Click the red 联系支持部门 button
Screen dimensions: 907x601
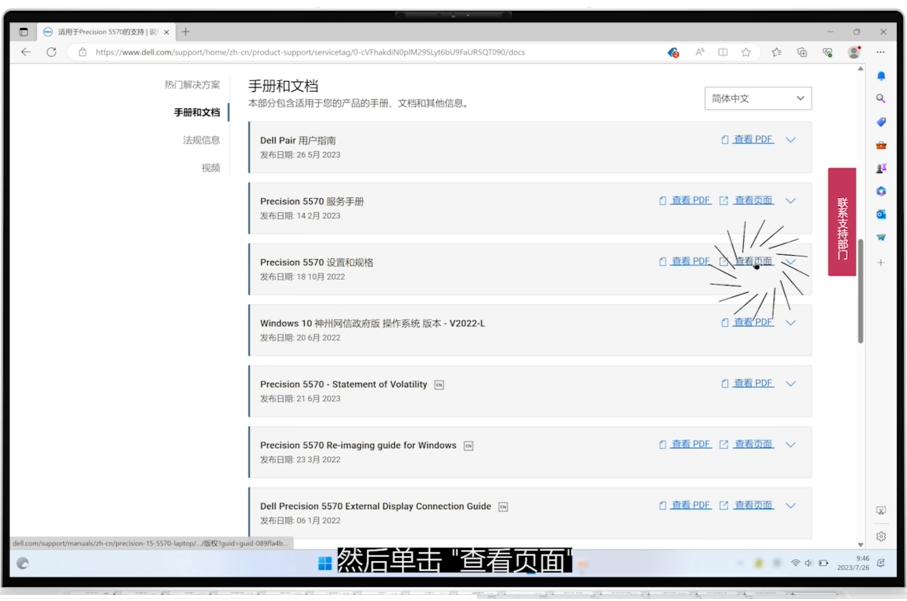tap(843, 222)
